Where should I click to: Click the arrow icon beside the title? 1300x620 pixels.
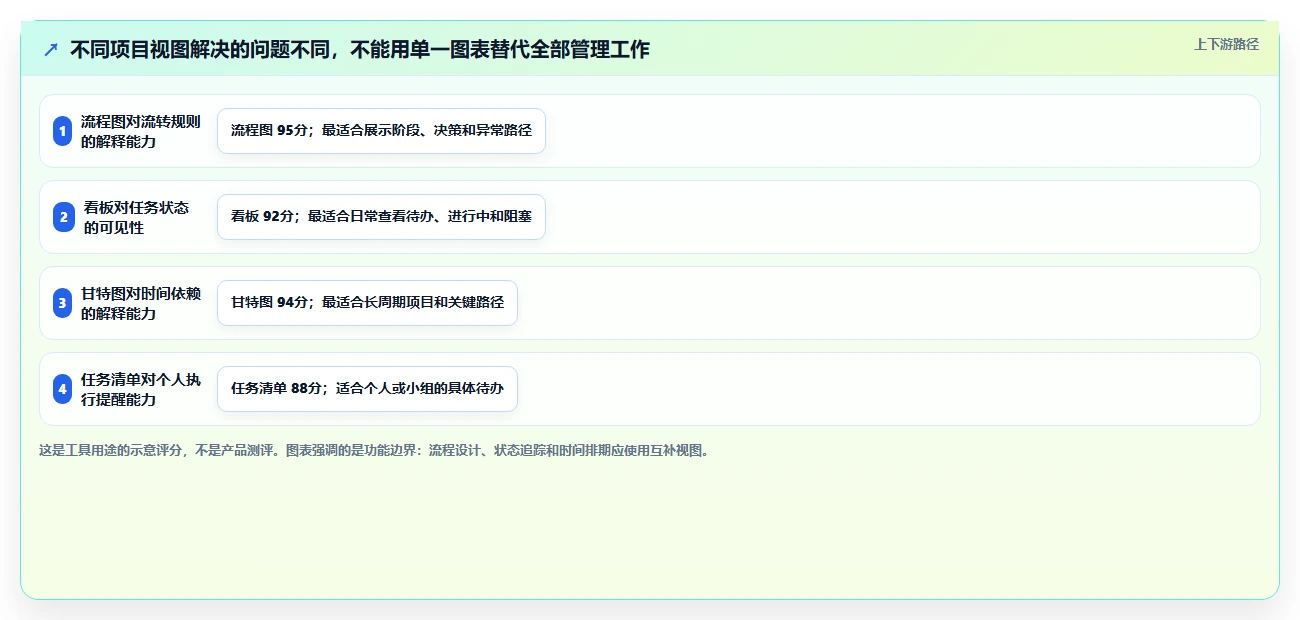[x=51, y=49]
